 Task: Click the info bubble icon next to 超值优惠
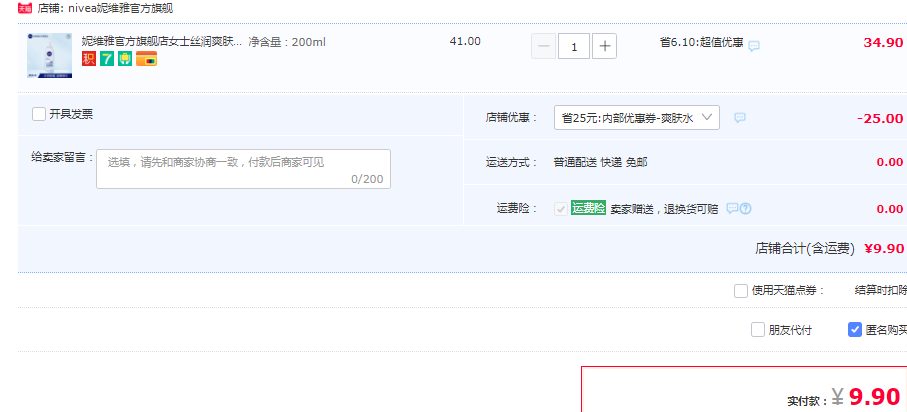coord(754,46)
